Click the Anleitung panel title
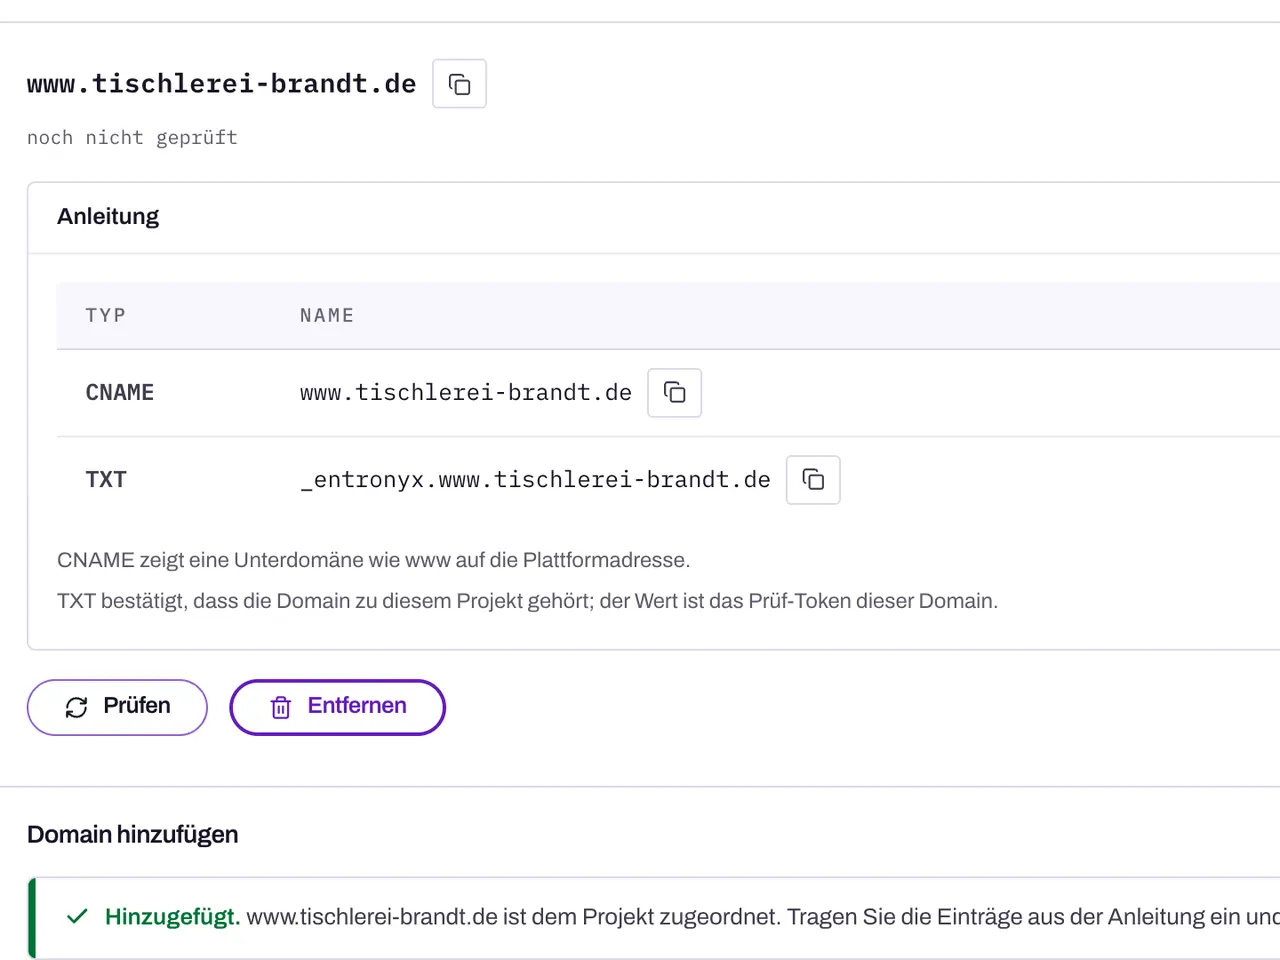Viewport: 1280px width, 960px height. [x=108, y=217]
